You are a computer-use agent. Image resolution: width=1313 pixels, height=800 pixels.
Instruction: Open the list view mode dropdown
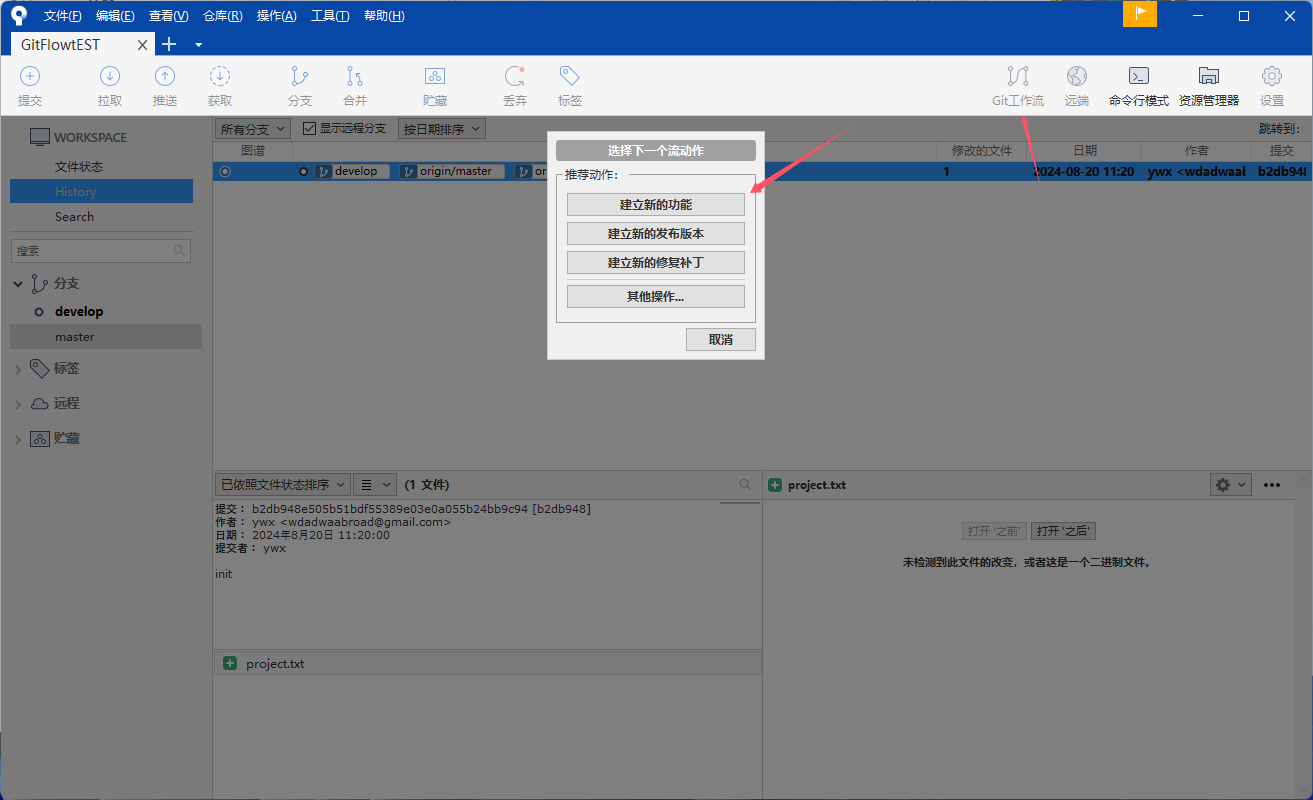click(375, 484)
